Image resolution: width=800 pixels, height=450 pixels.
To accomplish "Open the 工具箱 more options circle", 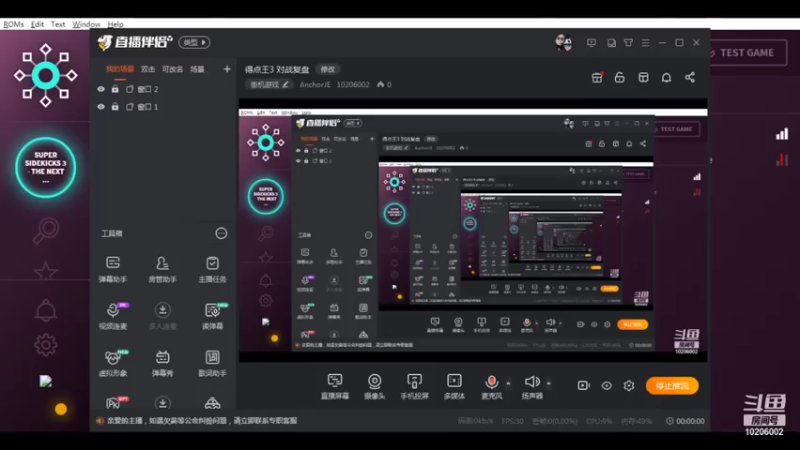I will click(x=221, y=233).
